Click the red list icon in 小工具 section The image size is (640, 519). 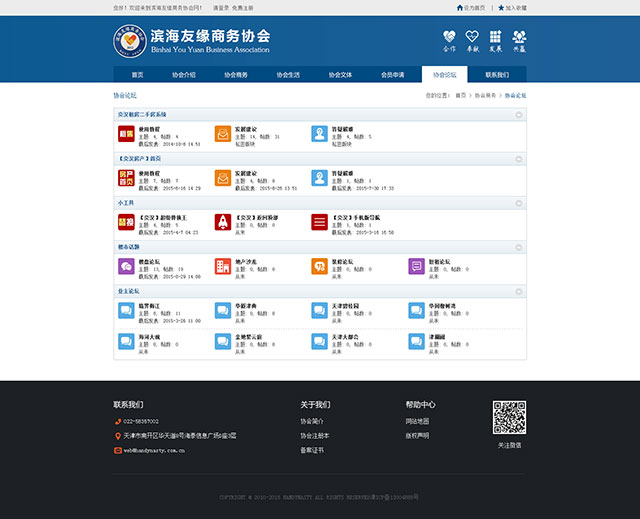pos(319,222)
